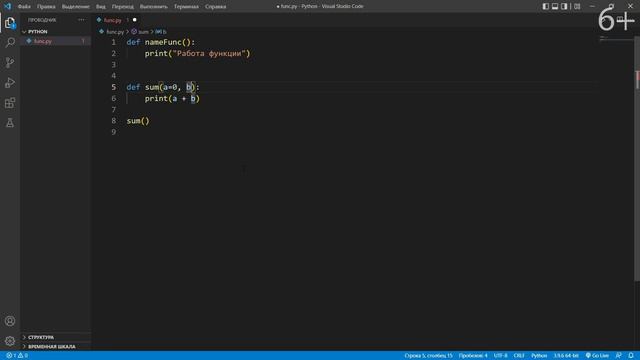Toggle secondary side bar layout icon
This screenshot has width=640, height=360.
pos(564,6)
